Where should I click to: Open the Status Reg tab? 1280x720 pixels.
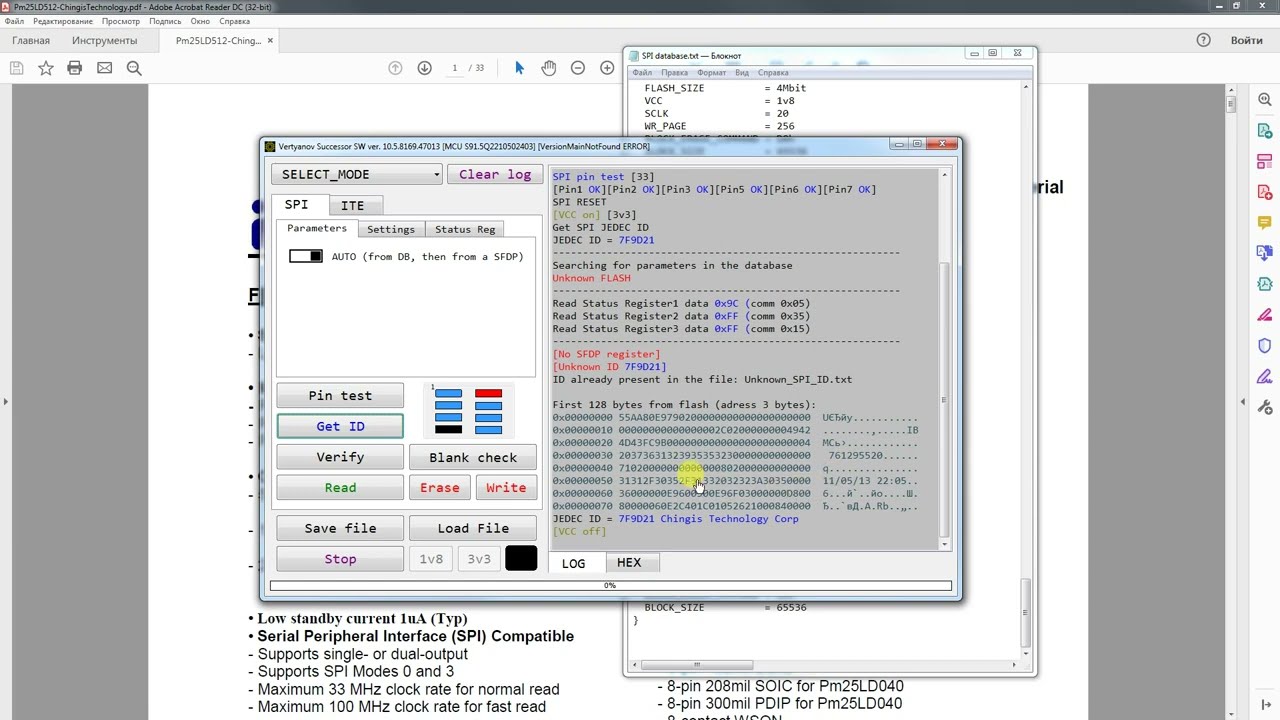(465, 229)
